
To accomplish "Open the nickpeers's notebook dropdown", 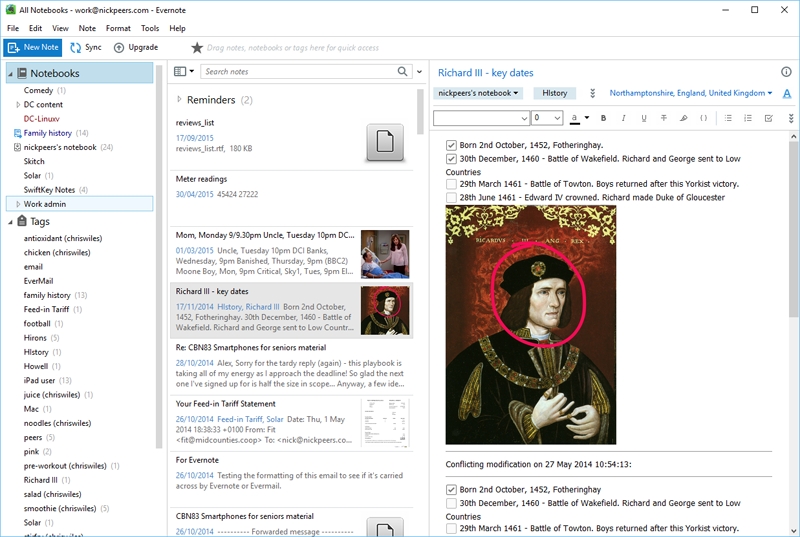I will coord(478,93).
